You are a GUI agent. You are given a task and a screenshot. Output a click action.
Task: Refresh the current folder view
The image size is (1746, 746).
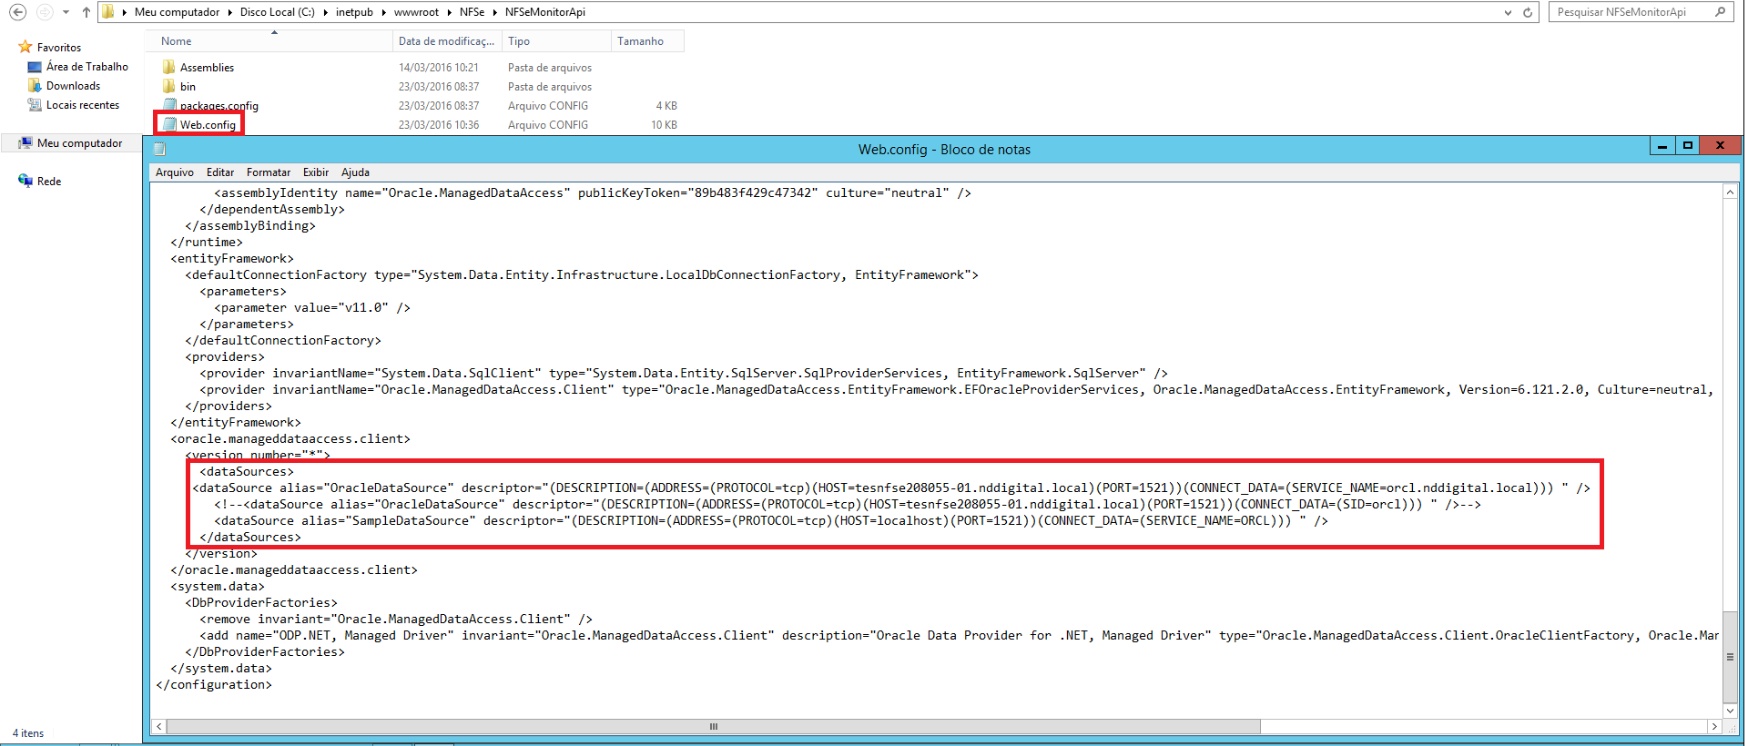[1527, 12]
